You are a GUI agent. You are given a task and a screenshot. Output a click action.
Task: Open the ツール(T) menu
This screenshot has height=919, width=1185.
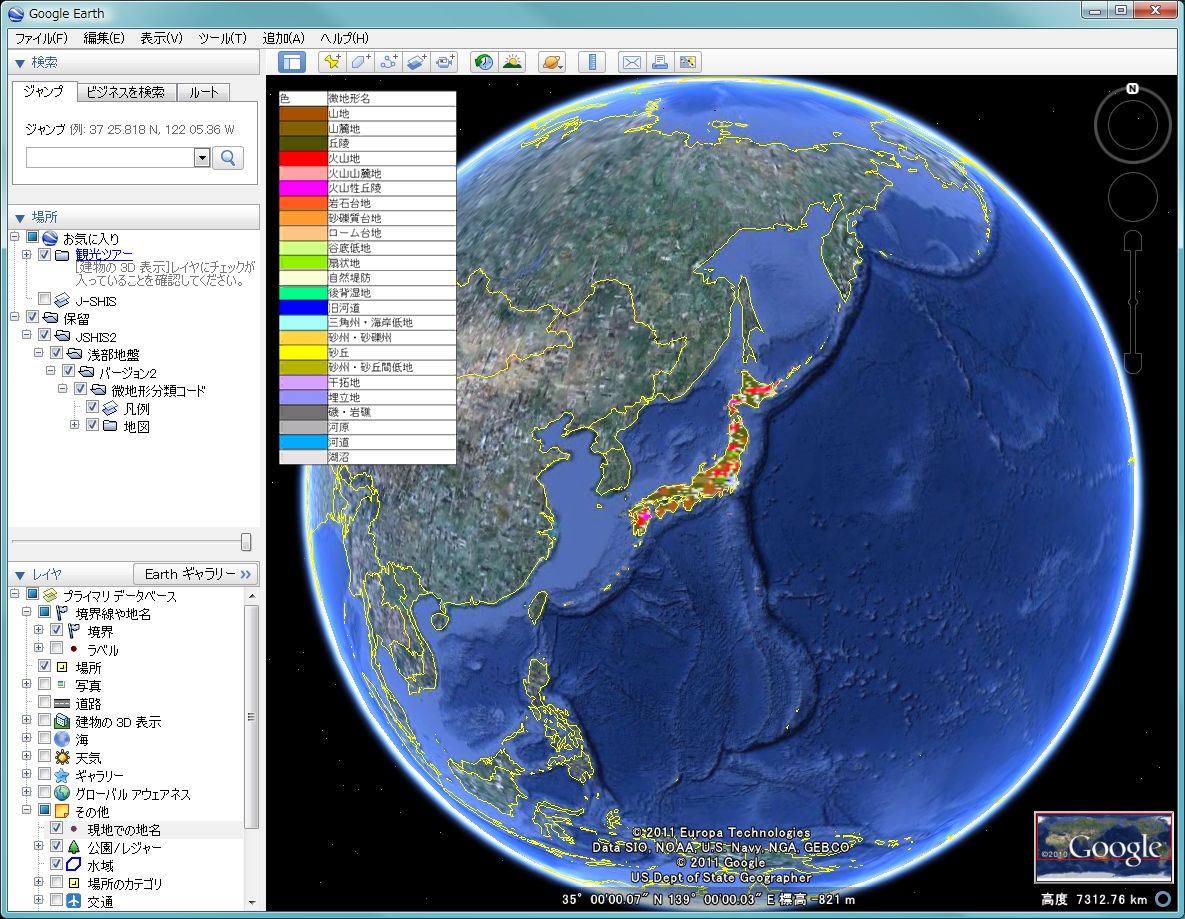(222, 38)
